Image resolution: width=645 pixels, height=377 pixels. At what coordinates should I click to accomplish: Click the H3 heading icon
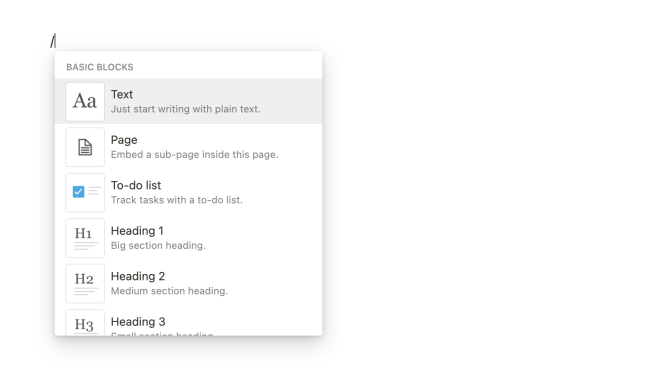[x=85, y=323]
